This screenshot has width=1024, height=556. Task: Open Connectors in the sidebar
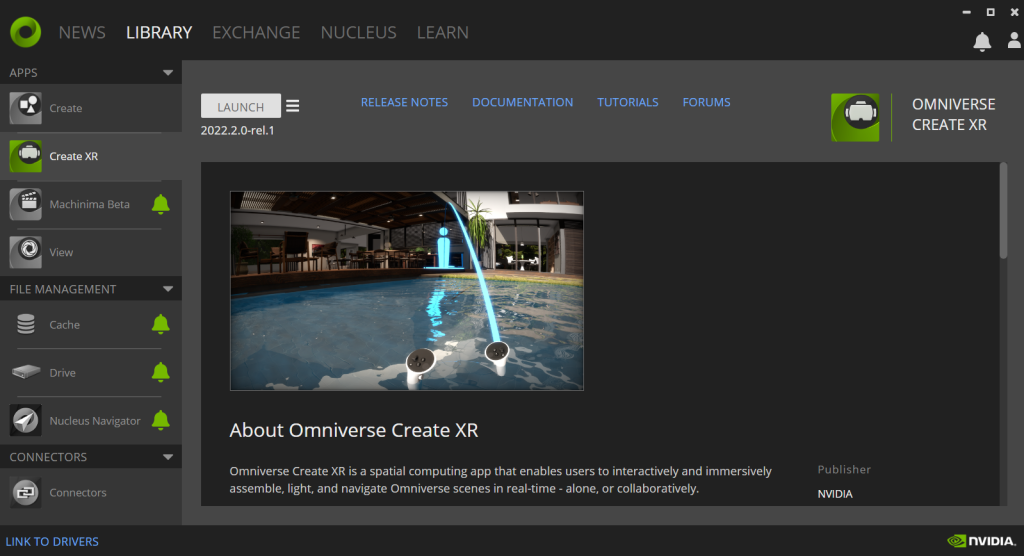tap(77, 492)
